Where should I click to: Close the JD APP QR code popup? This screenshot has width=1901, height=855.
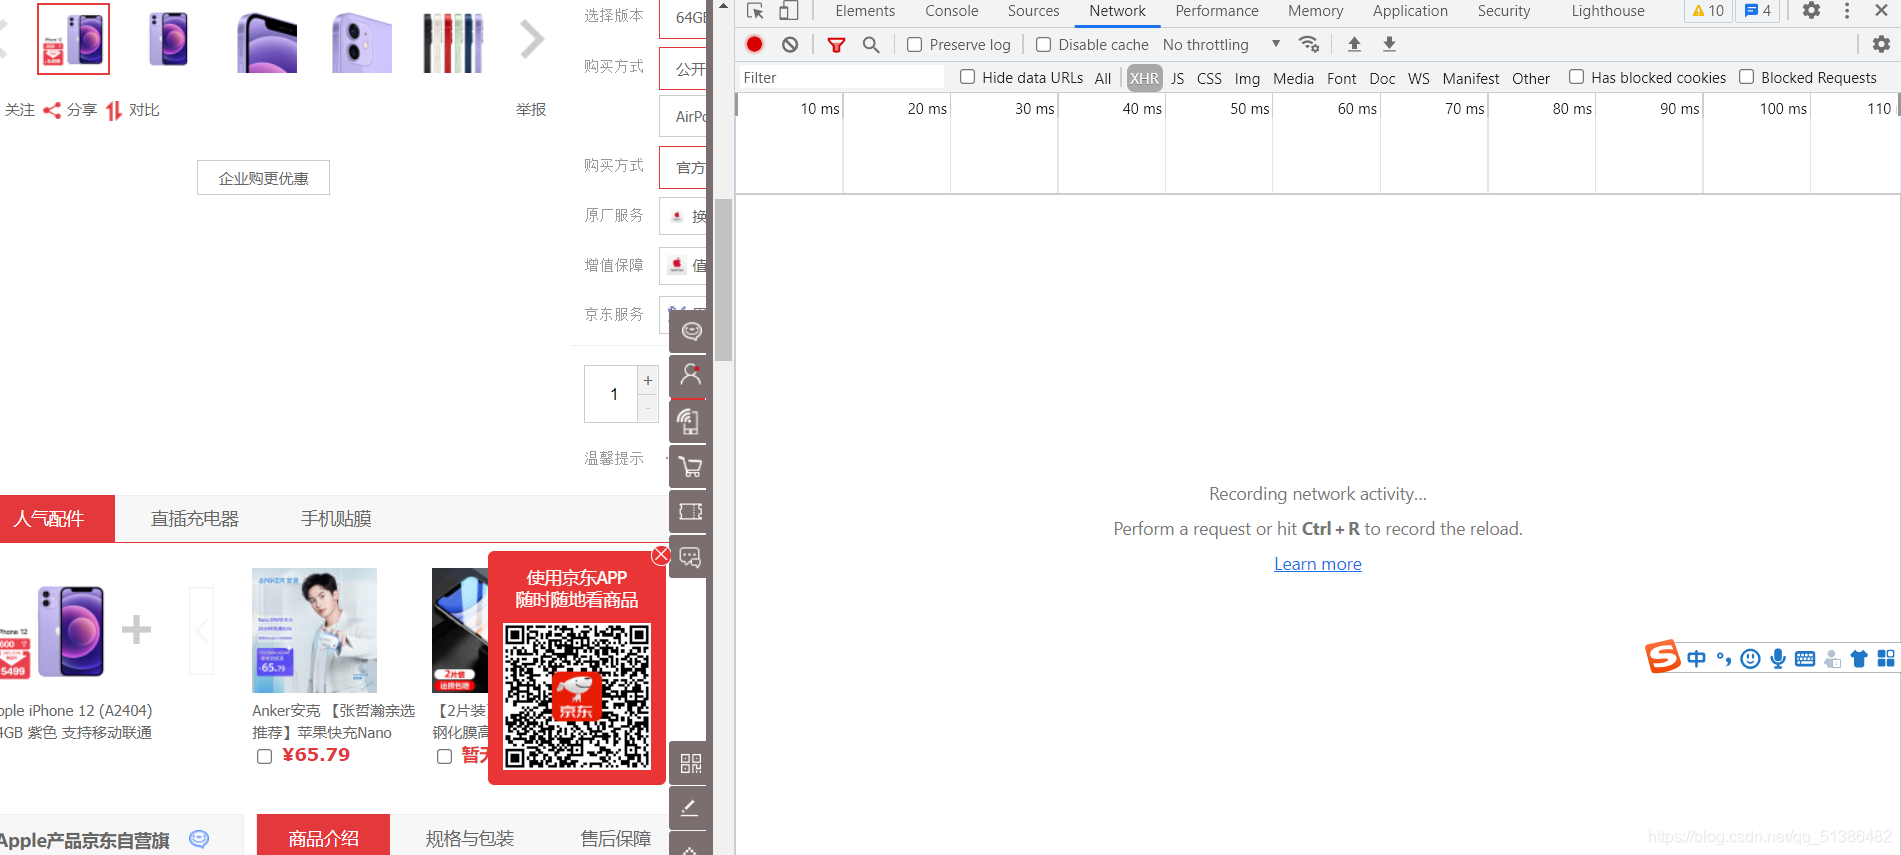pyautogui.click(x=661, y=555)
